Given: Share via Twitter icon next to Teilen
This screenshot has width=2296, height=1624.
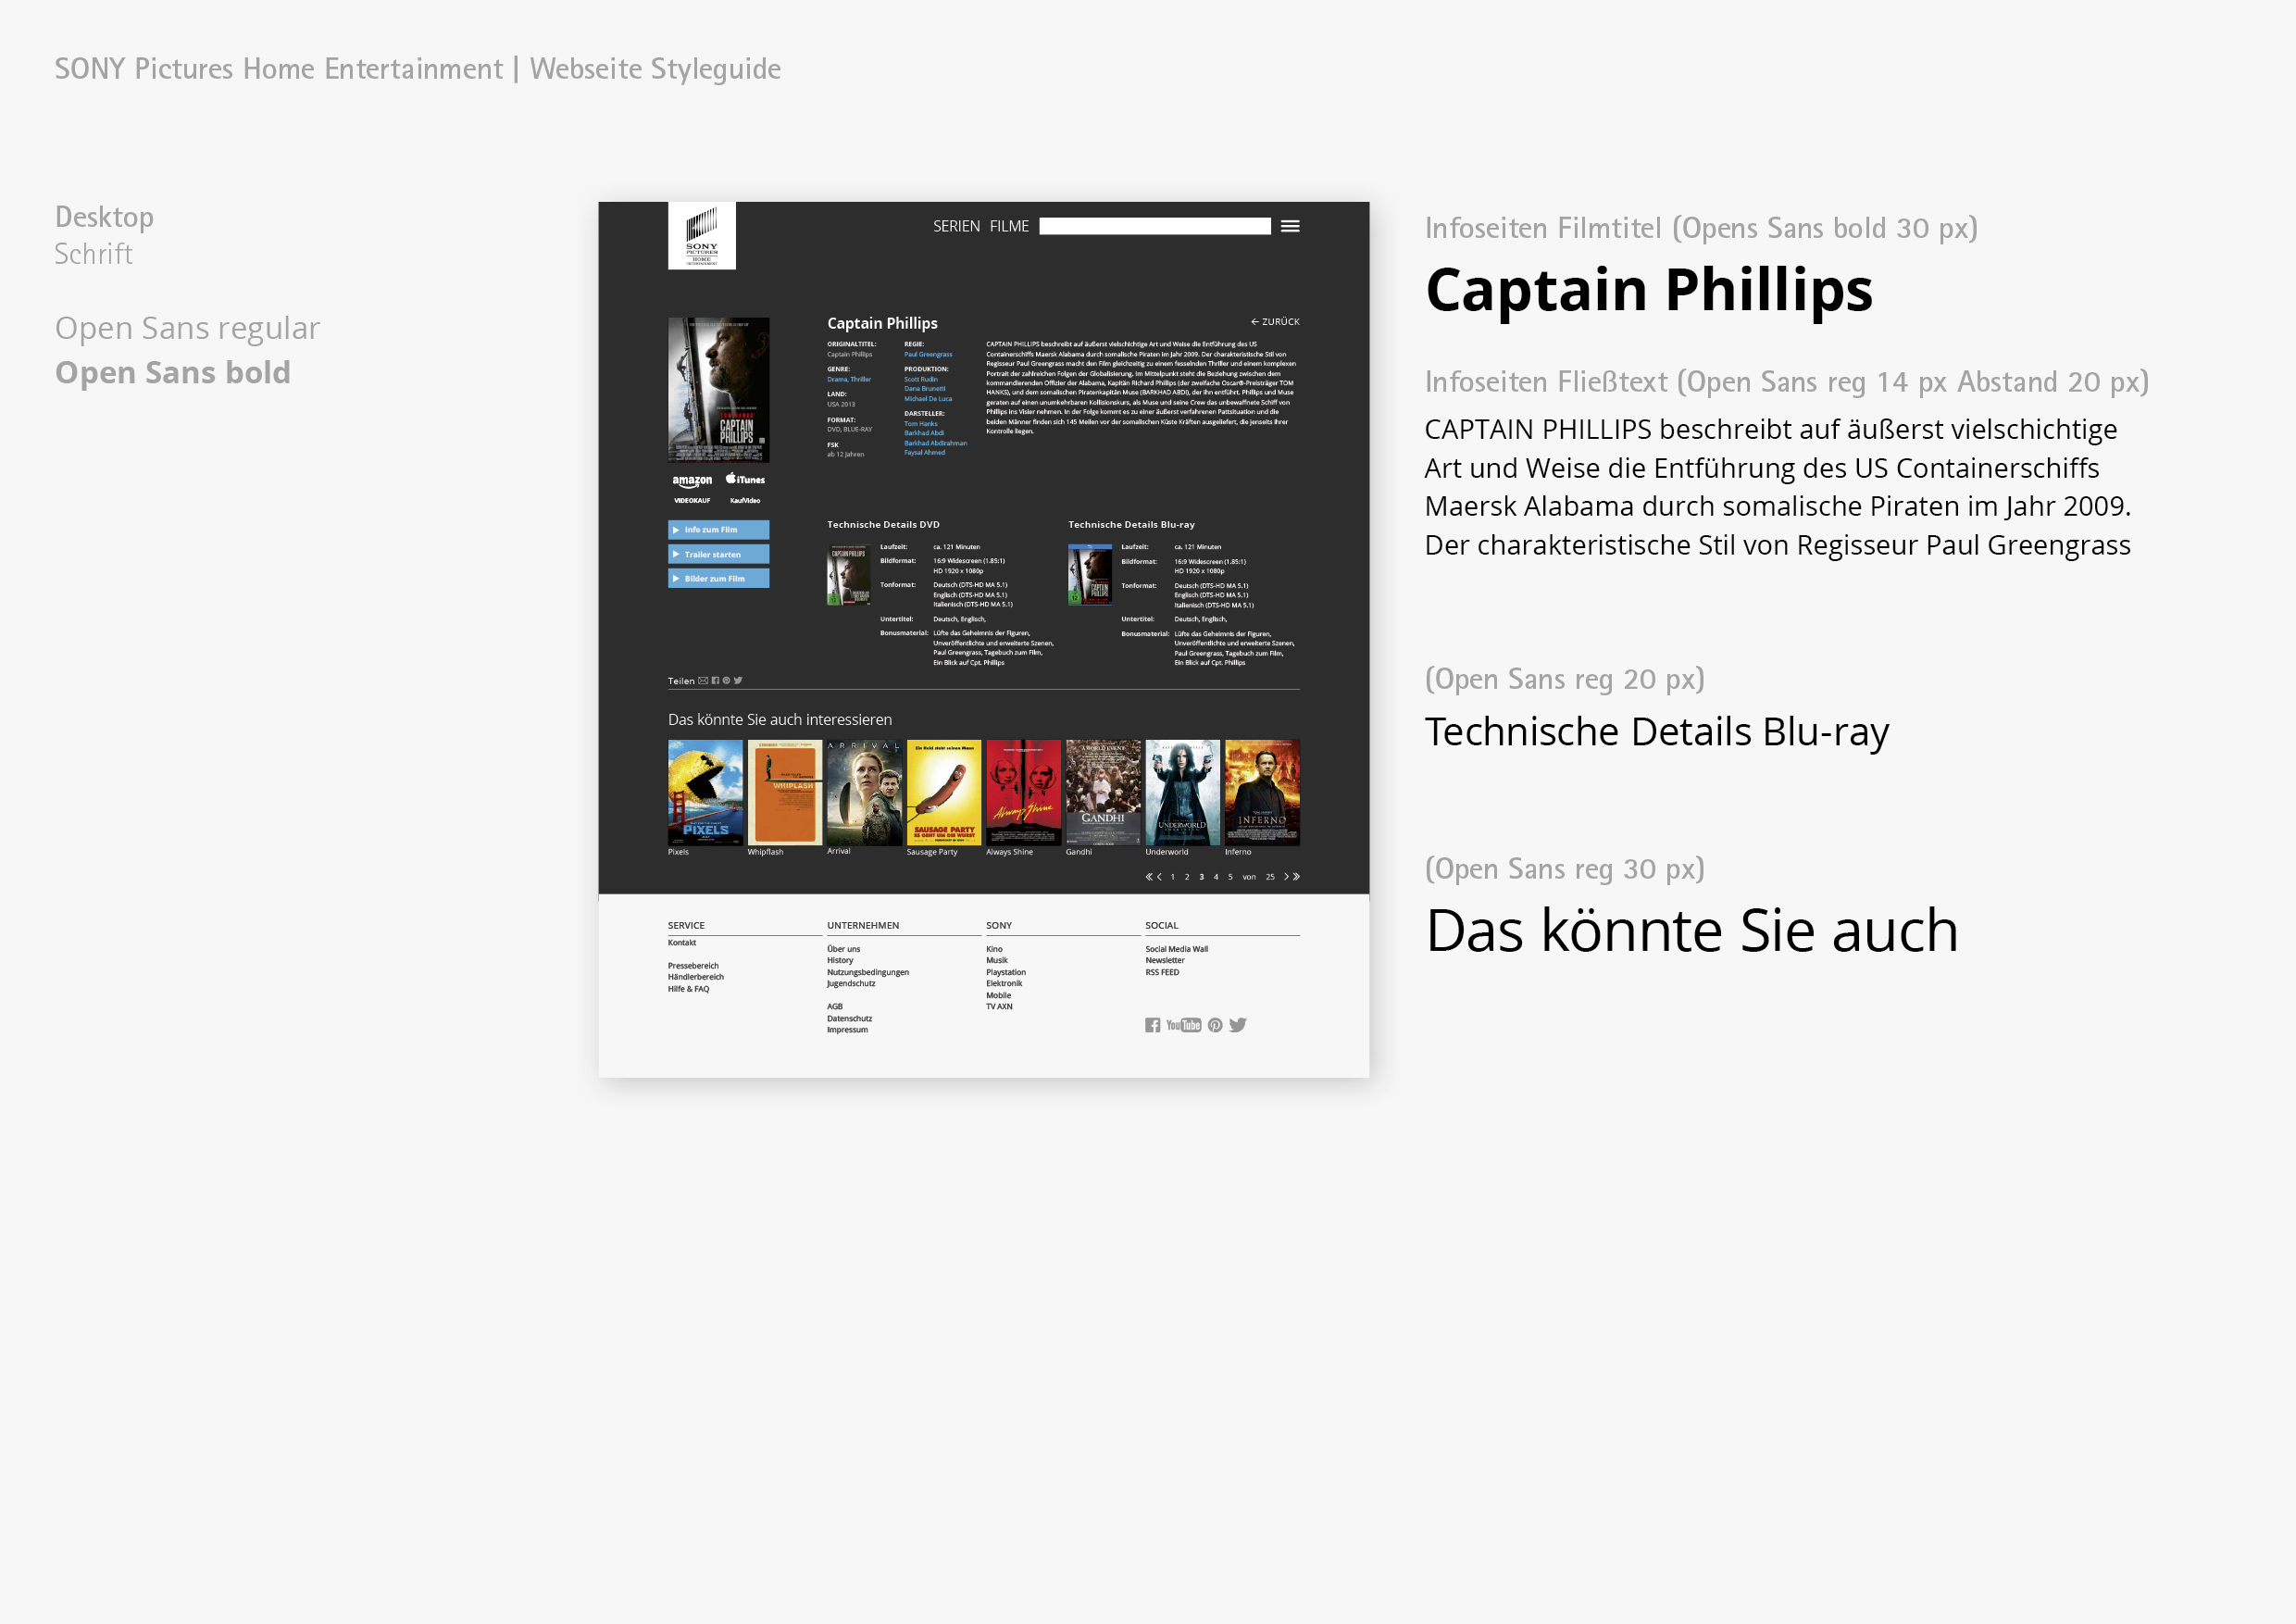Looking at the screenshot, I should click(738, 681).
